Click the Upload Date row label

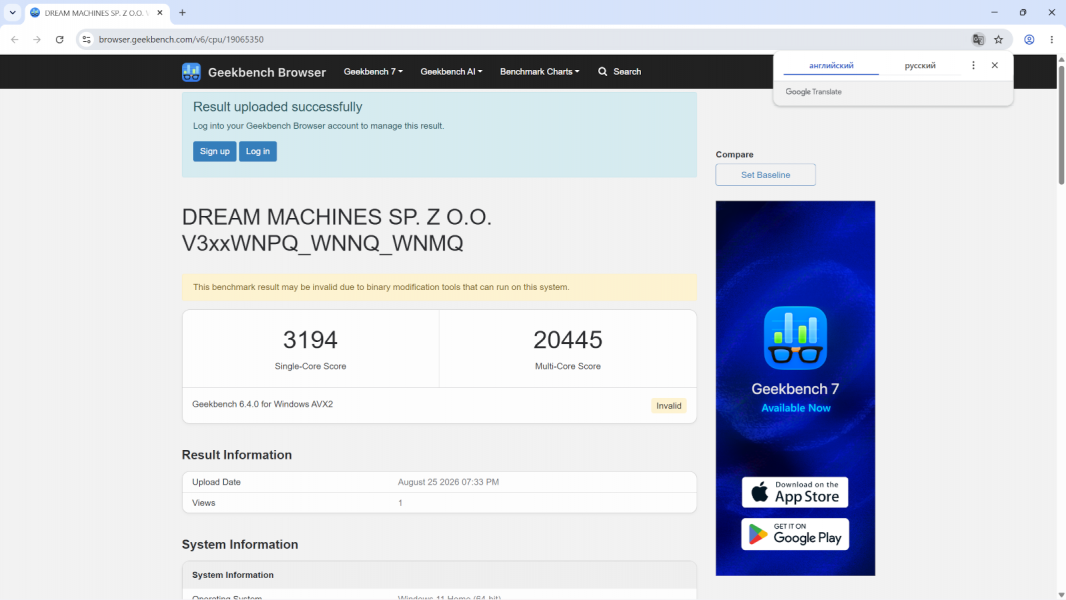point(216,482)
